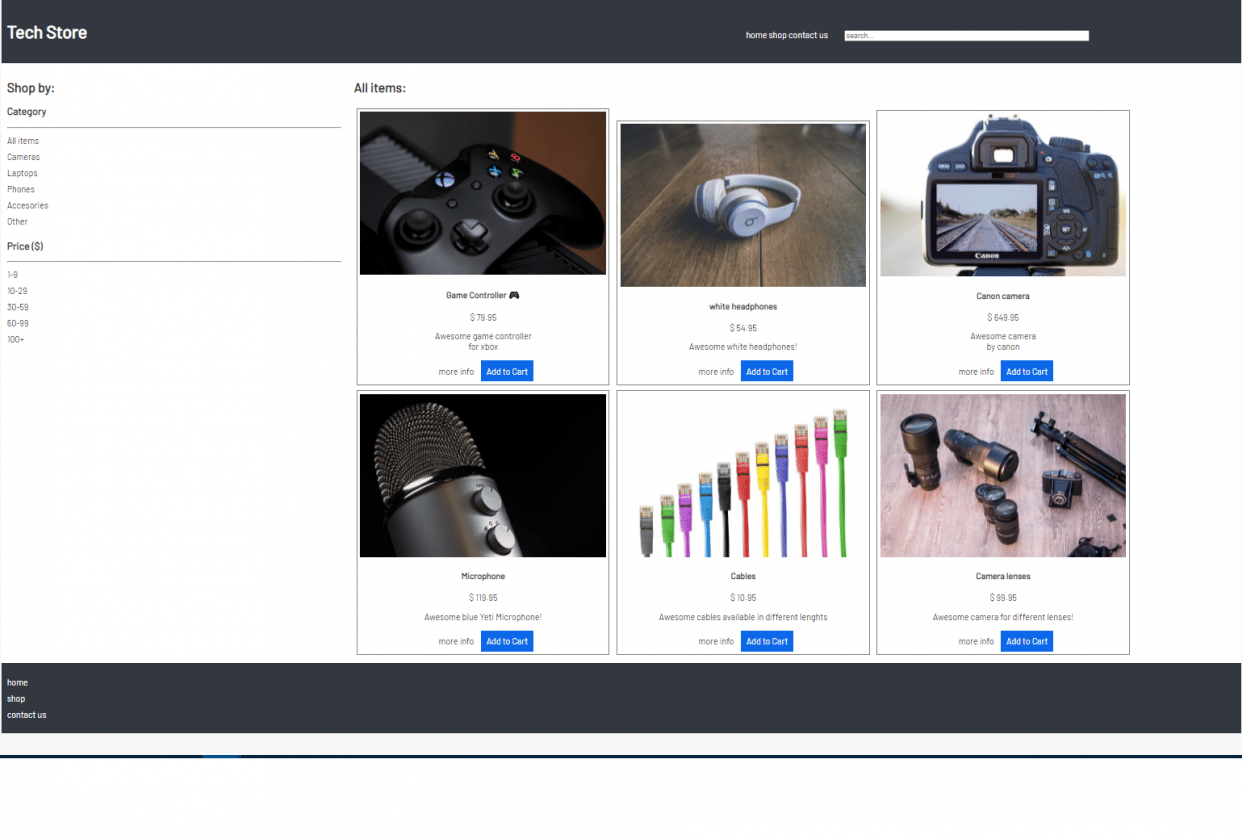The width and height of the screenshot is (1242, 839).
Task: Add the Microphone to cart
Action: pos(506,641)
